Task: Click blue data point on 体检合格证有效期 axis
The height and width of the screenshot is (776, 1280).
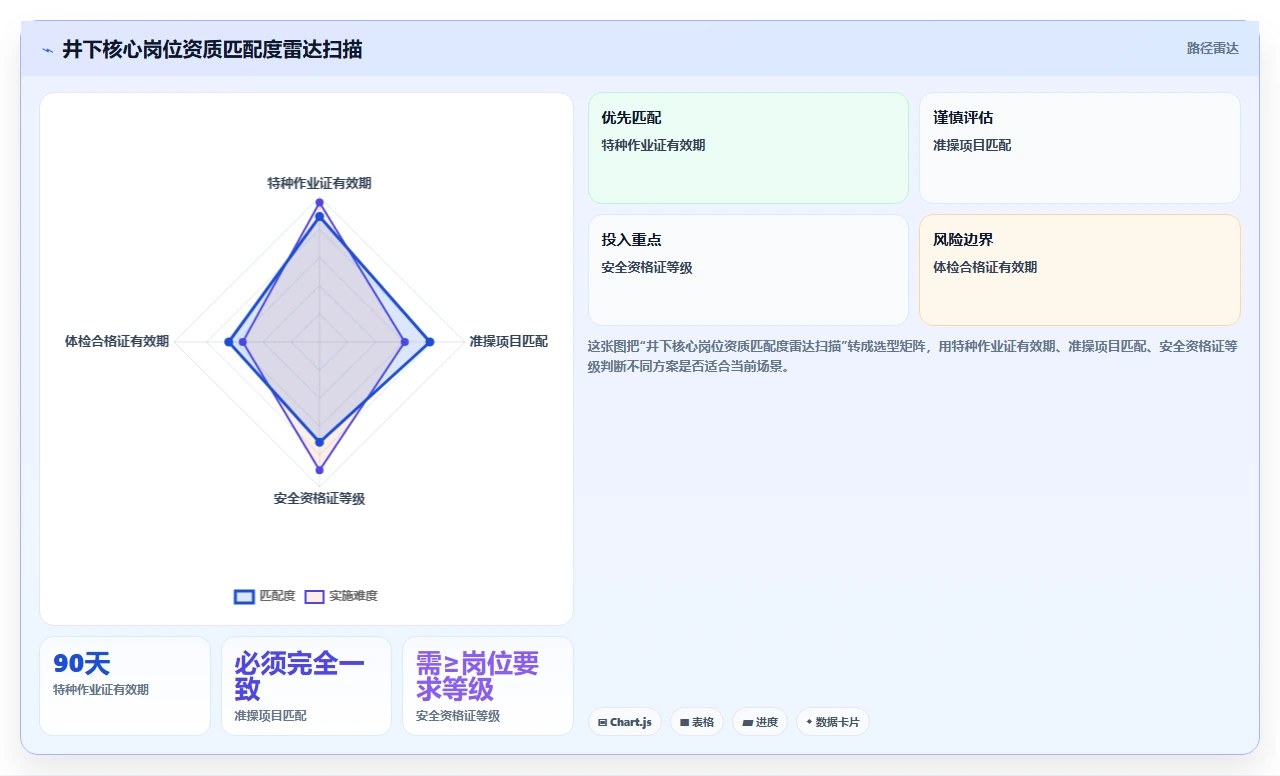Action: coord(228,342)
